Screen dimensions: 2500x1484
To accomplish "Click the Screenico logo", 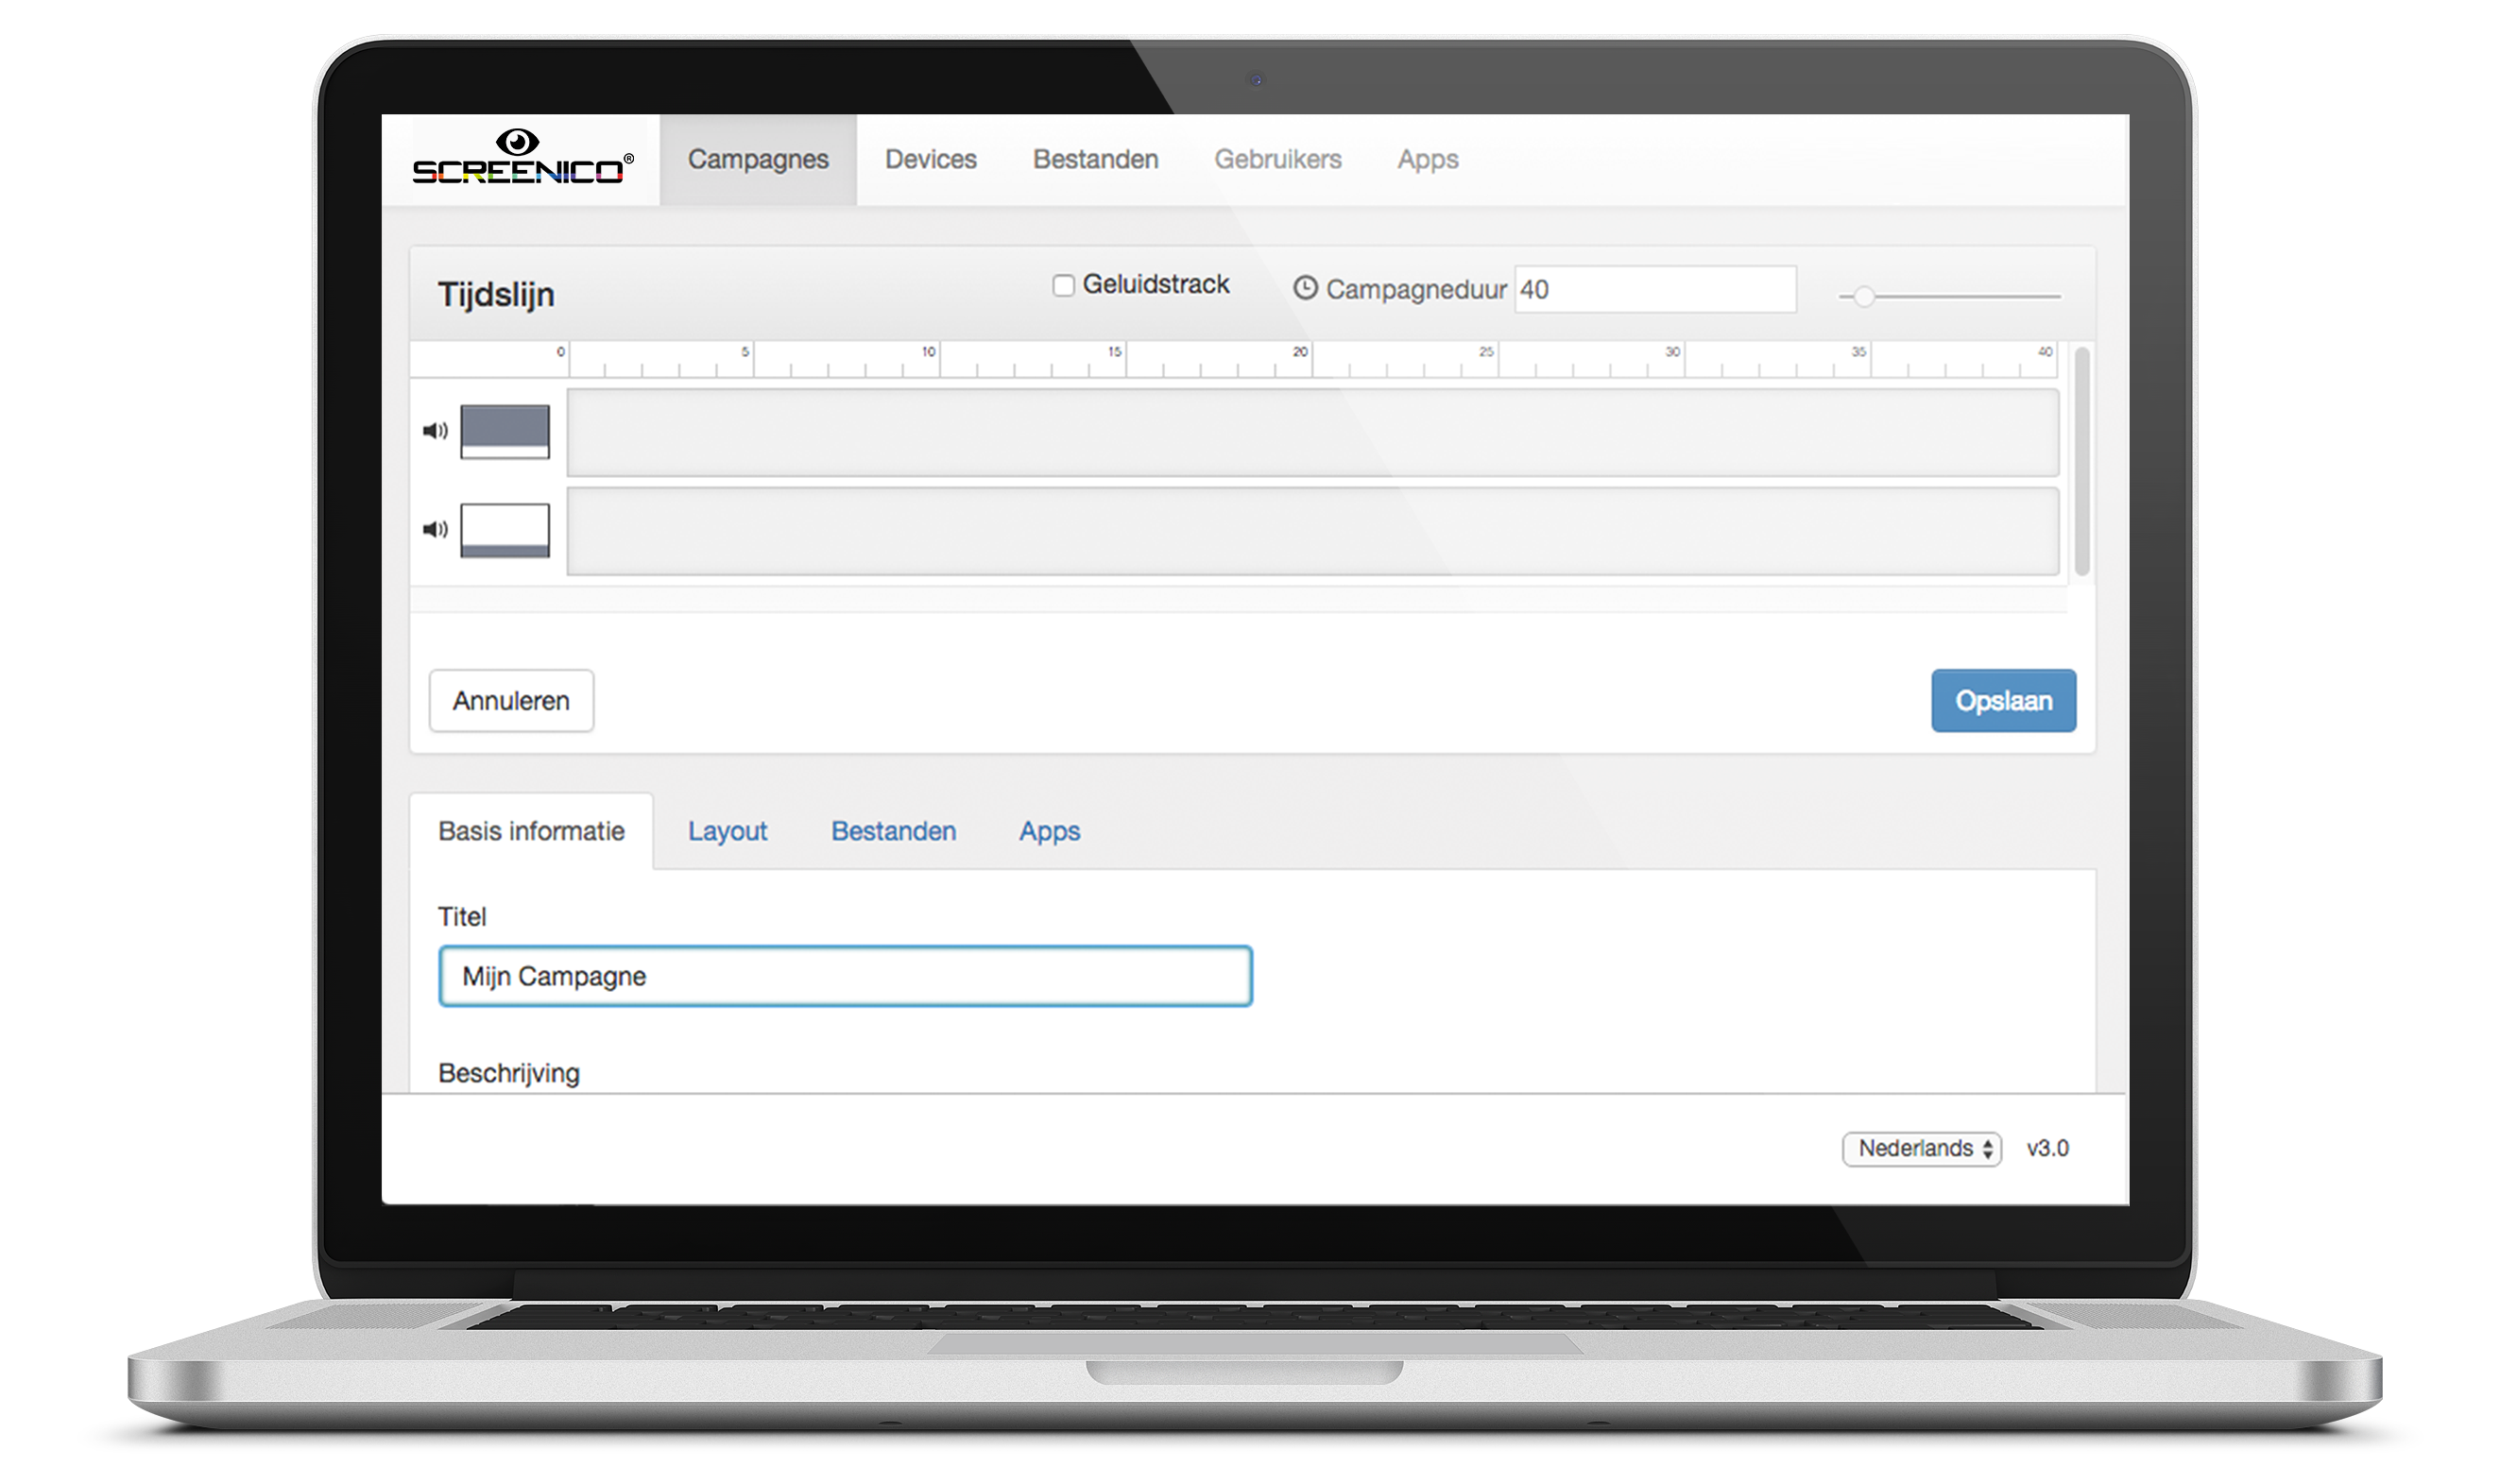I will [522, 157].
